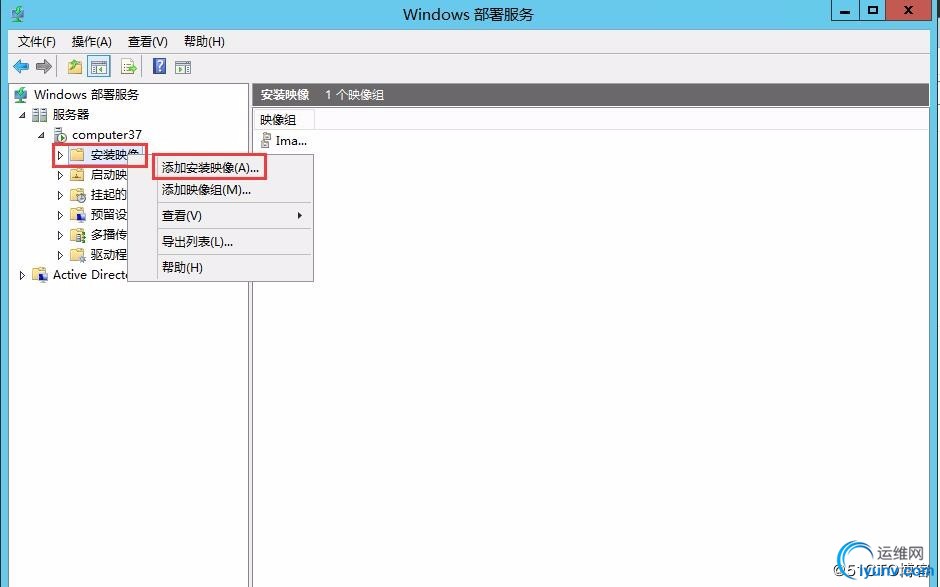Click the Windows 部署服务 root node icon
The width and height of the screenshot is (940, 587).
[x=21, y=95]
